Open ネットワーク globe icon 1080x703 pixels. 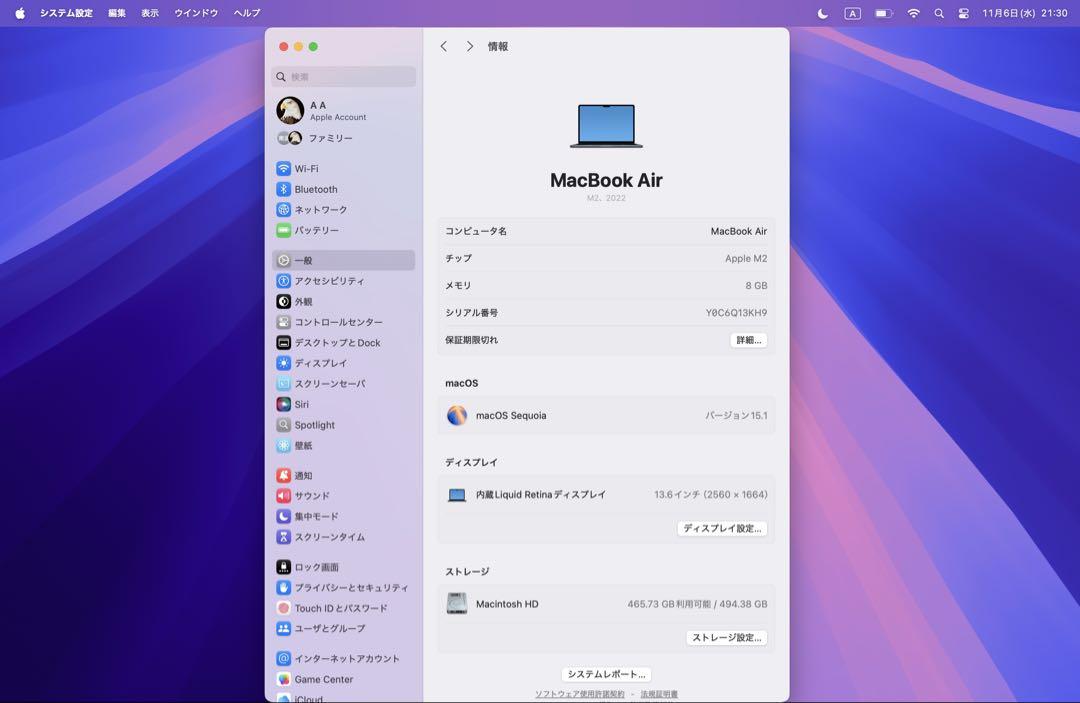tap(283, 209)
